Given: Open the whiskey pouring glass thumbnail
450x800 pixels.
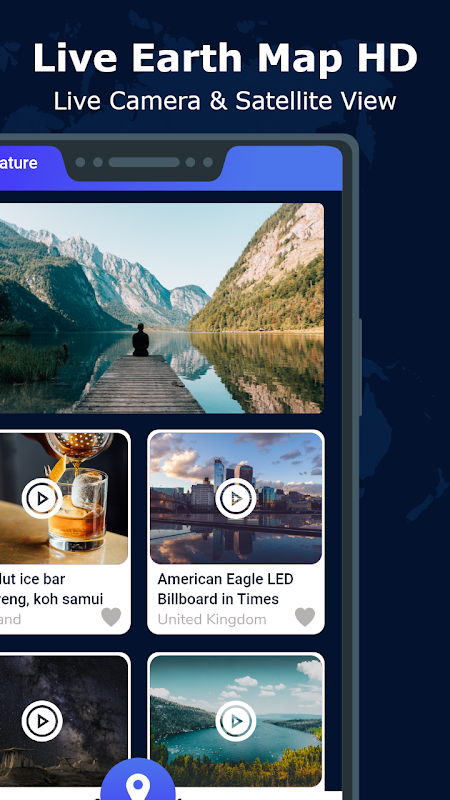Looking at the screenshot, I should (x=64, y=498).
